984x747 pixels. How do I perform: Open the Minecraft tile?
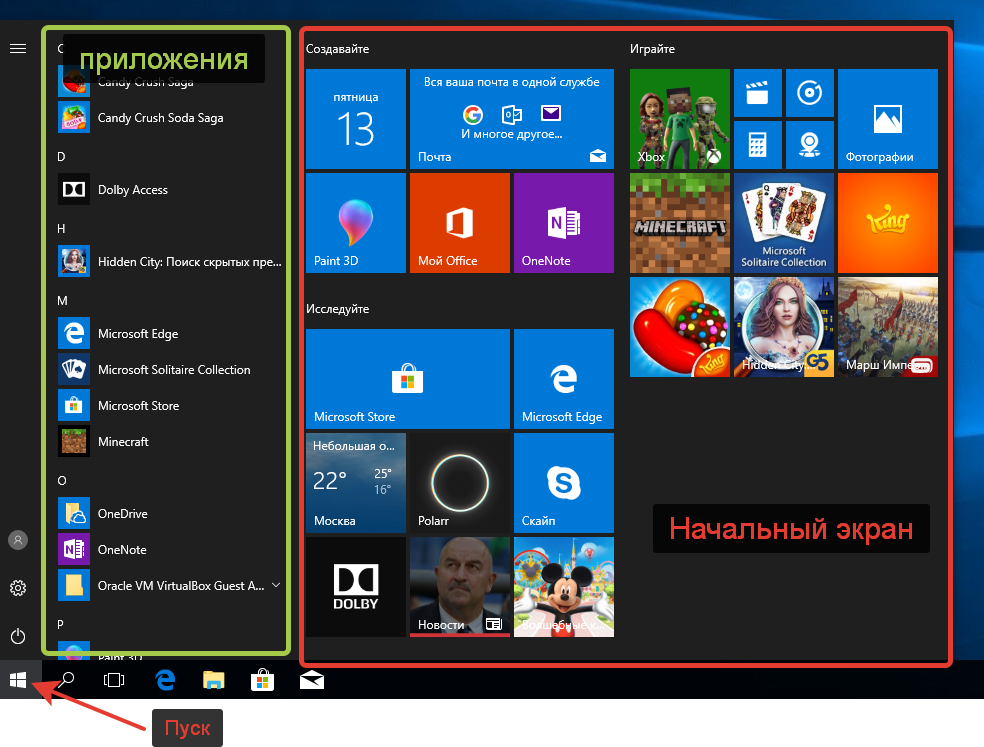tap(680, 223)
